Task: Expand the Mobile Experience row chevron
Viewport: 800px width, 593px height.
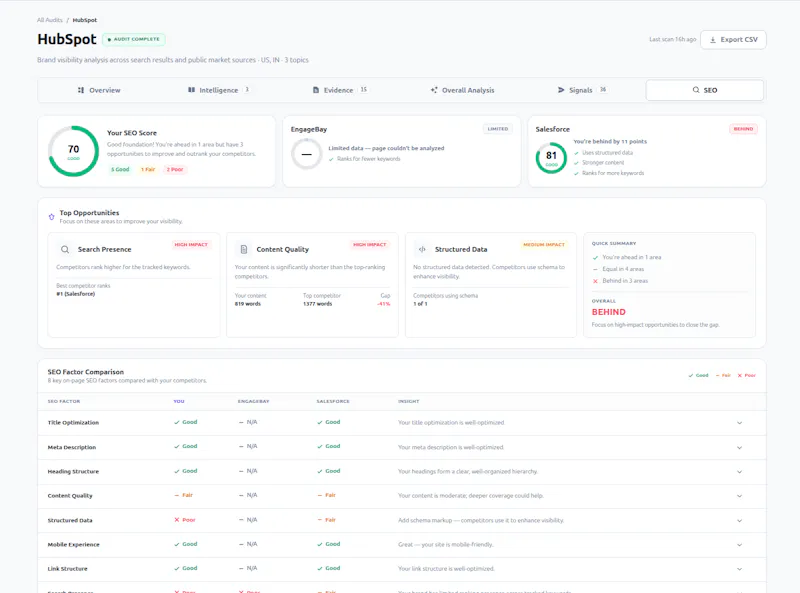Action: click(x=739, y=545)
